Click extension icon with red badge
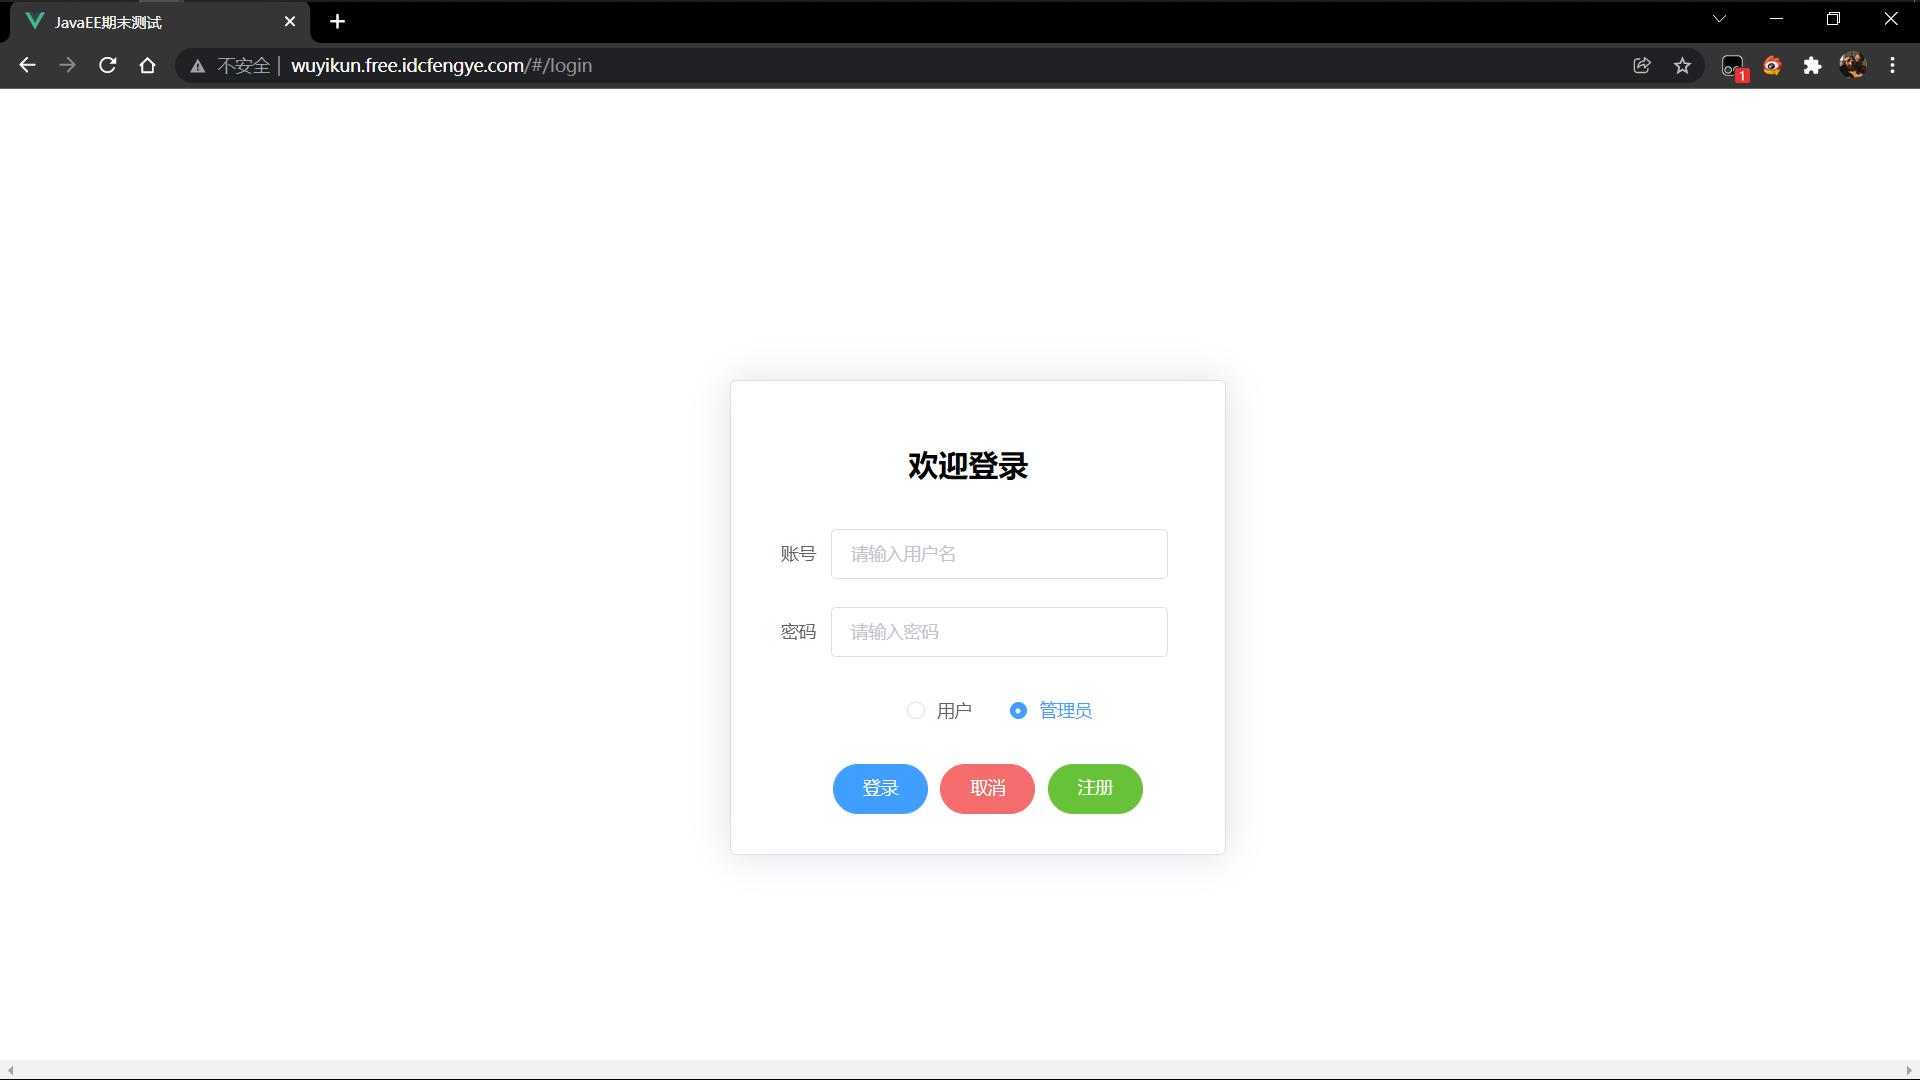 tap(1733, 67)
